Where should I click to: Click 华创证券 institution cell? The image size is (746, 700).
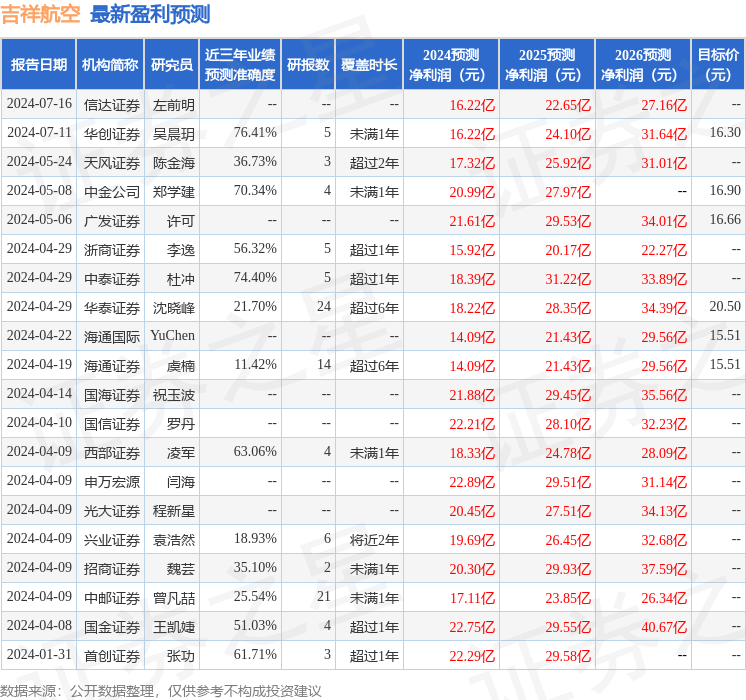click(x=112, y=134)
